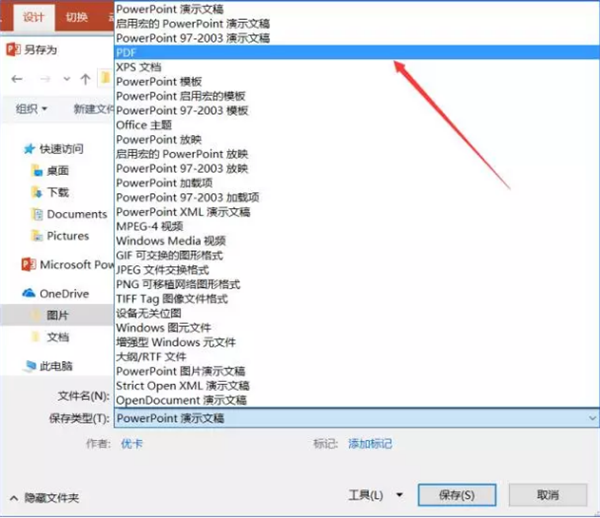
Task: Click the 桌面 folder icon
Action: tap(37, 171)
